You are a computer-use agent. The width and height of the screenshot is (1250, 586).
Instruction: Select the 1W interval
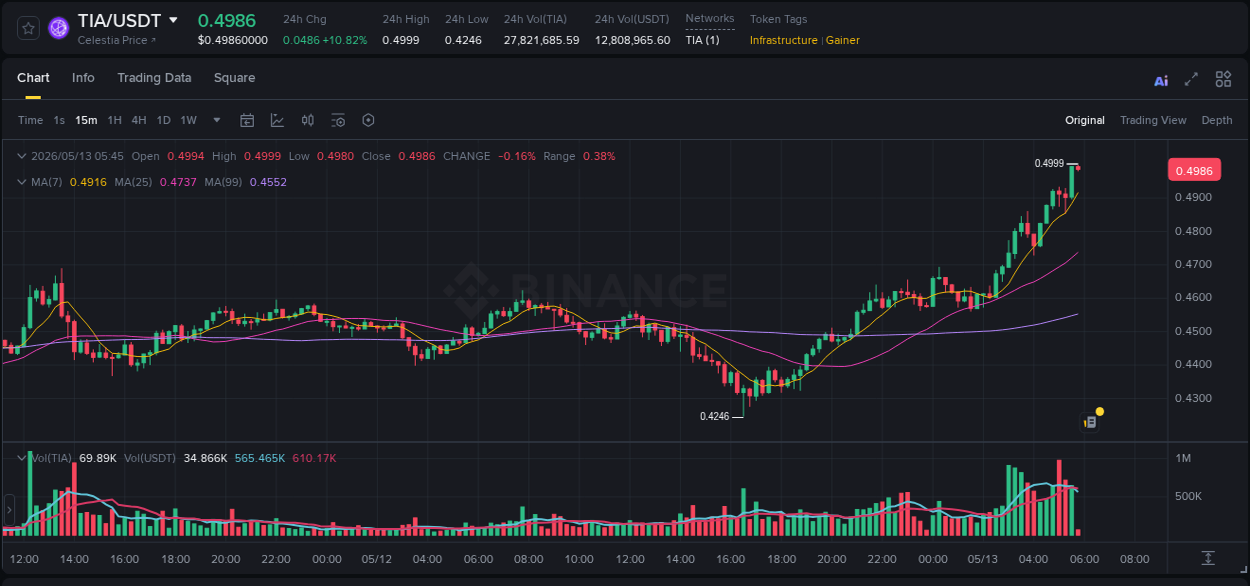tap(188, 120)
